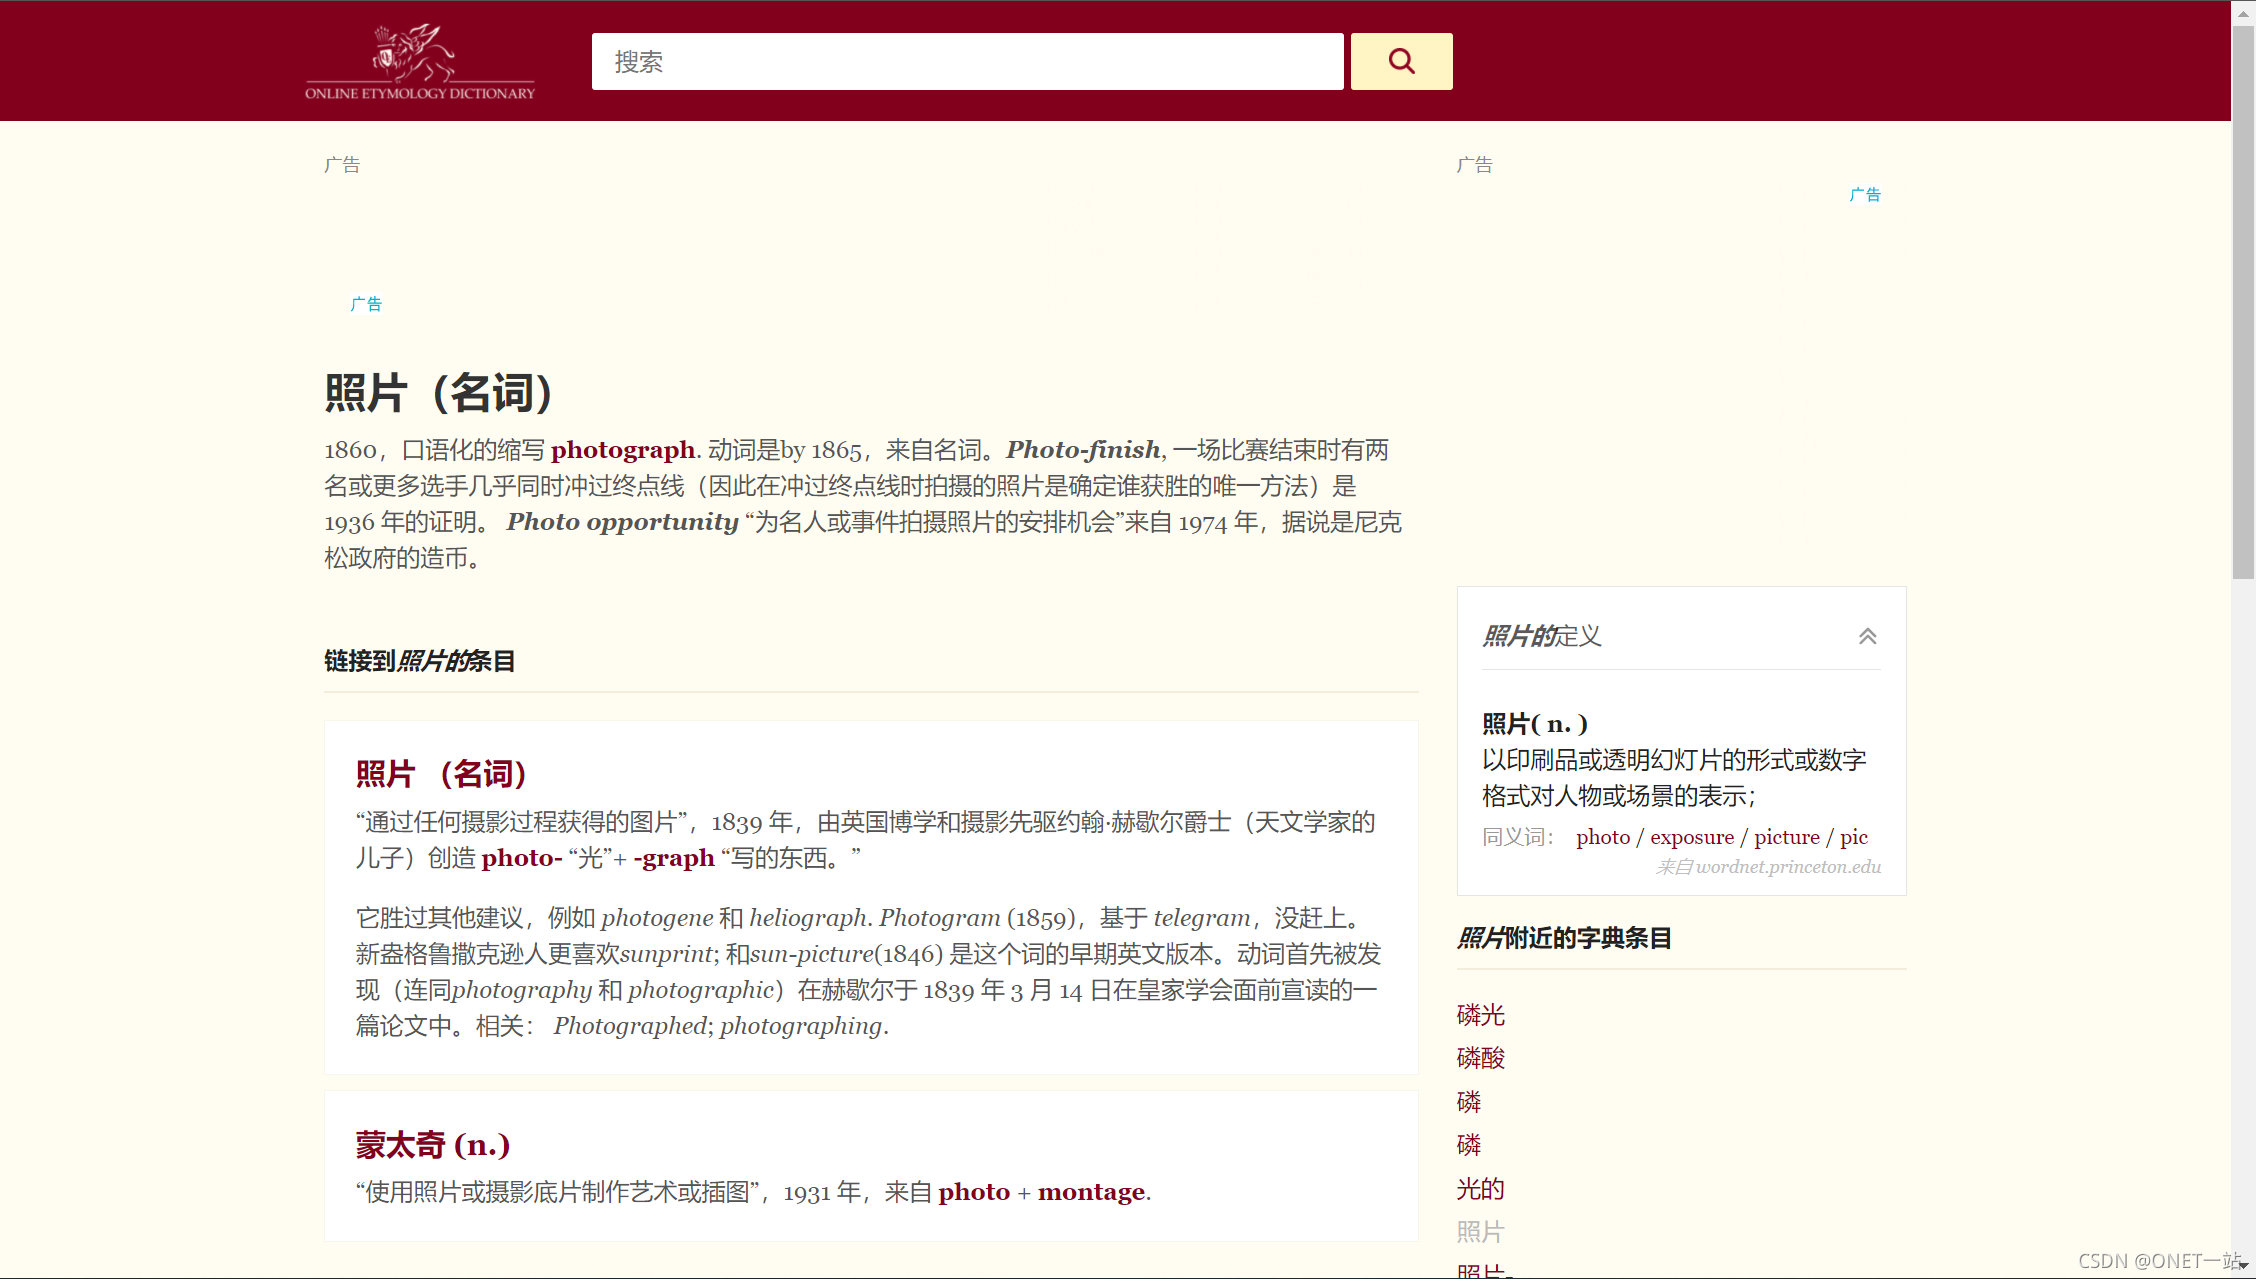This screenshot has width=2256, height=1279.
Task: Click the Online Etymology Dictionary logo
Action: [420, 62]
